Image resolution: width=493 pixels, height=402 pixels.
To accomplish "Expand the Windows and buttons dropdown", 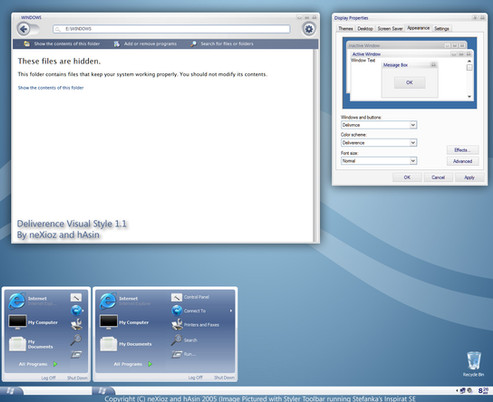I will point(413,125).
